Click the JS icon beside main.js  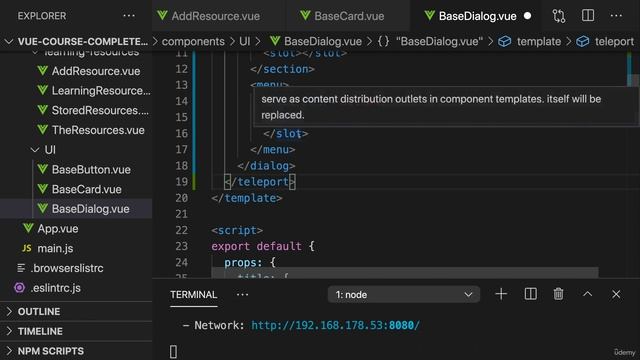[x=27, y=248]
